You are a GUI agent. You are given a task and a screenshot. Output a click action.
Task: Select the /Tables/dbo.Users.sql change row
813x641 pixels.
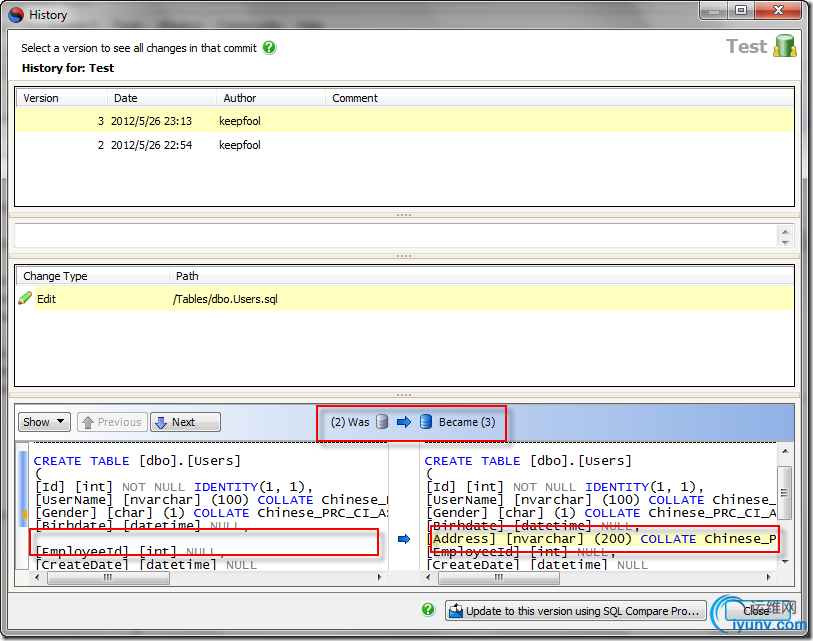[404, 299]
